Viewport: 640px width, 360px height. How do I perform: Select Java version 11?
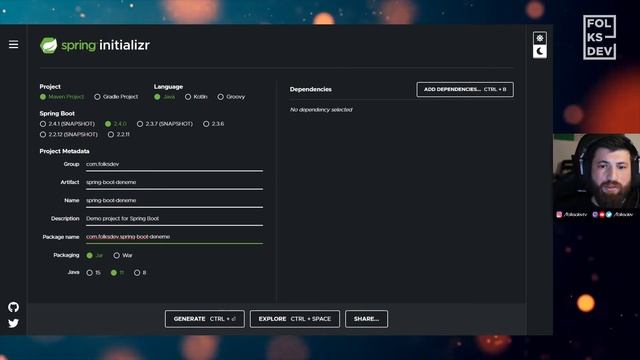point(118,273)
